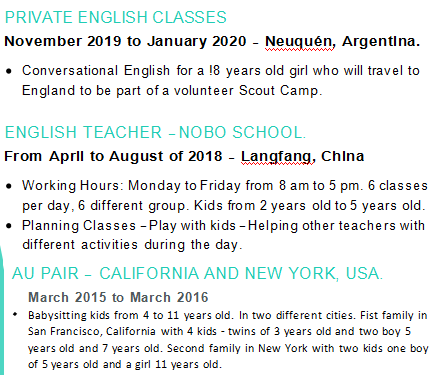Click the phrase 'different activities during the day'
439x375 pixels.
[x=132, y=245]
